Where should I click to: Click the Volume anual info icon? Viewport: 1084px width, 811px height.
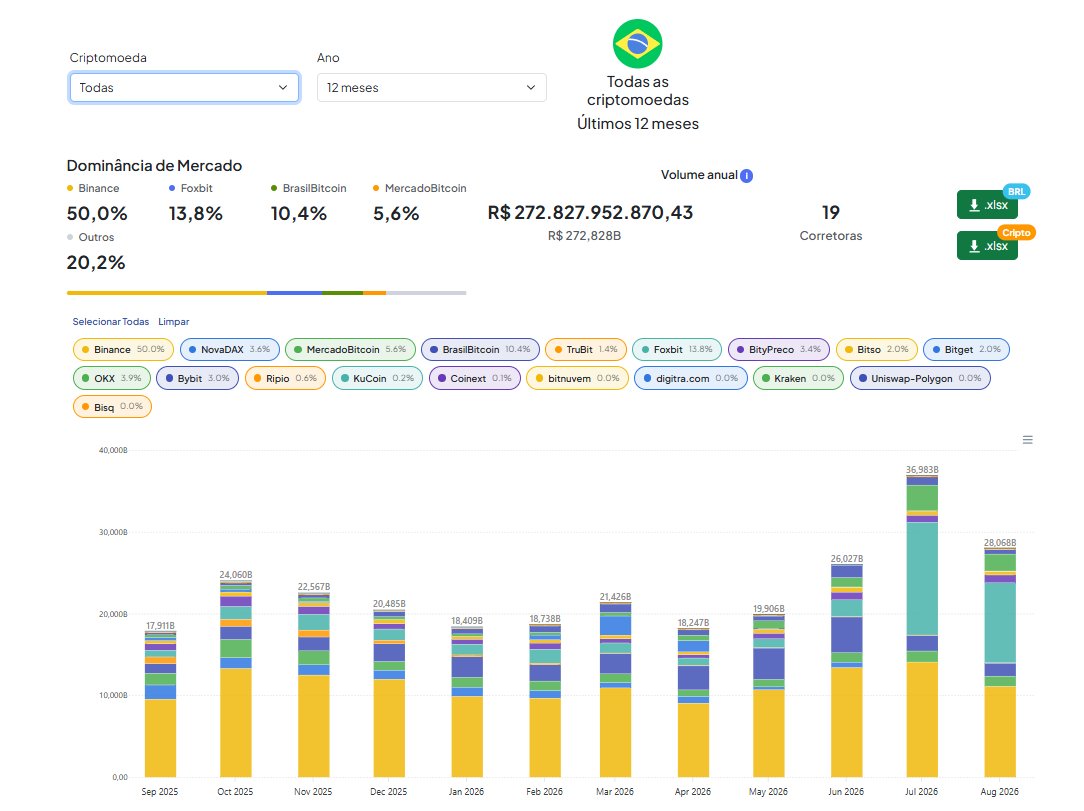point(747,176)
